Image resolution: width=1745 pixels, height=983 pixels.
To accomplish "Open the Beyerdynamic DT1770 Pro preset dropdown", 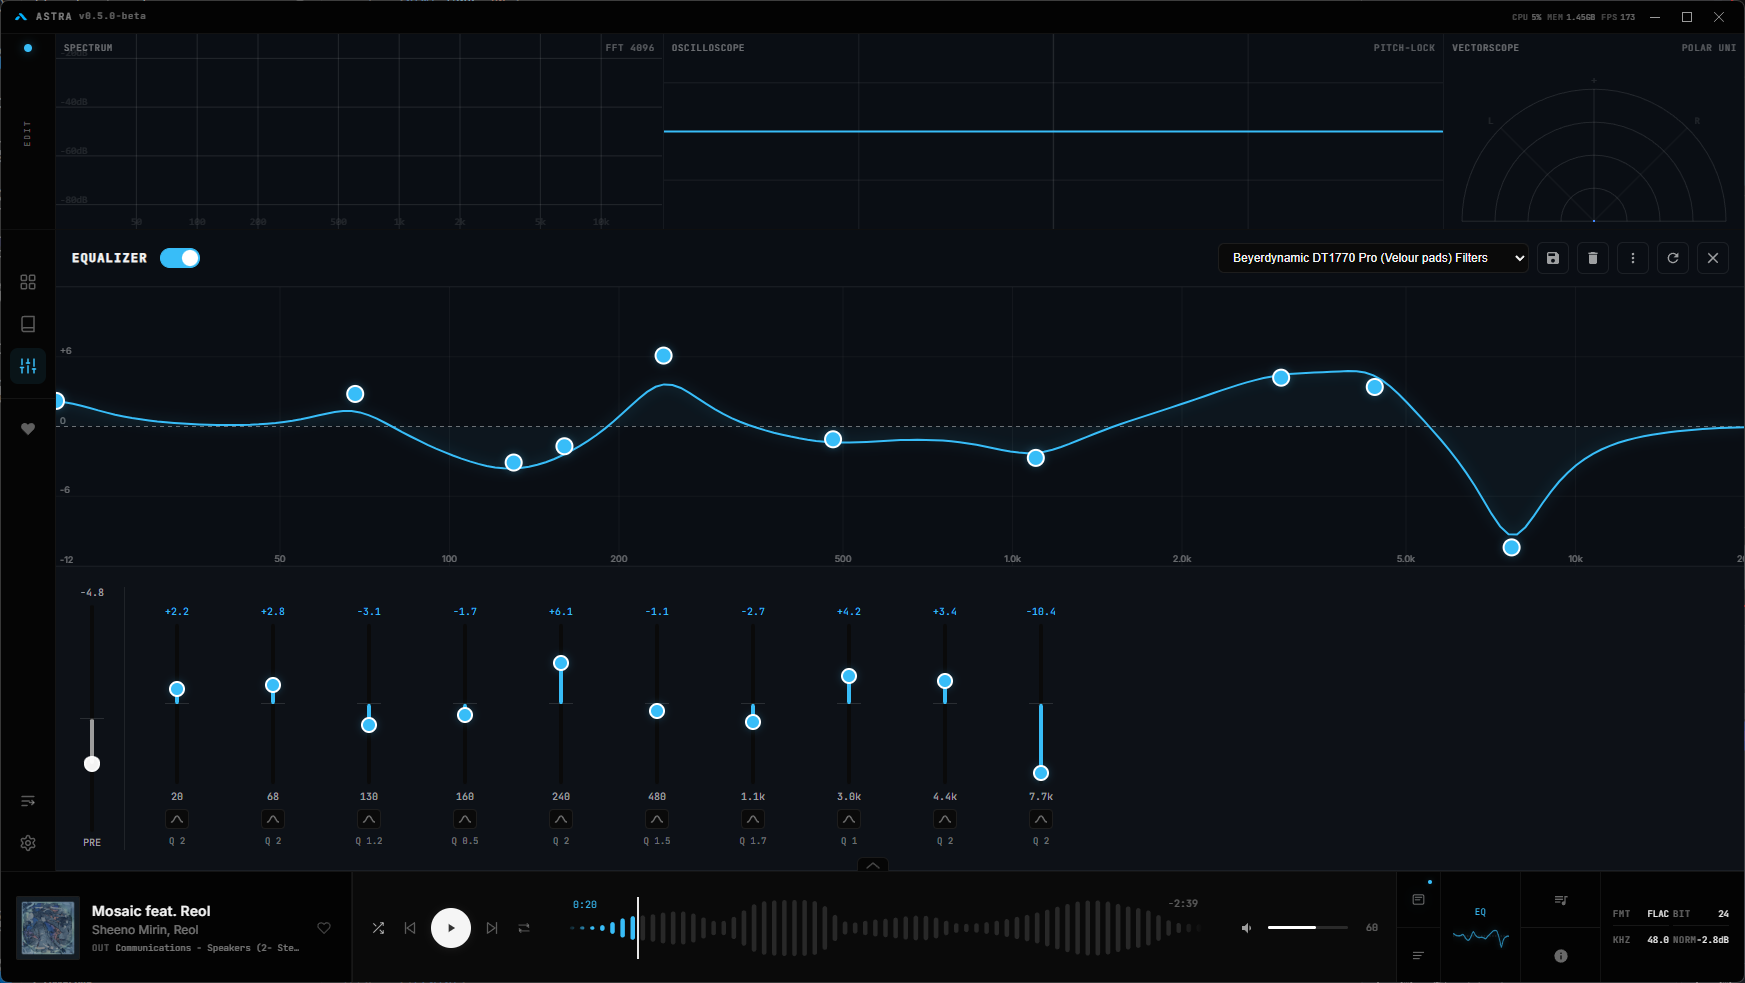I will (x=1372, y=258).
